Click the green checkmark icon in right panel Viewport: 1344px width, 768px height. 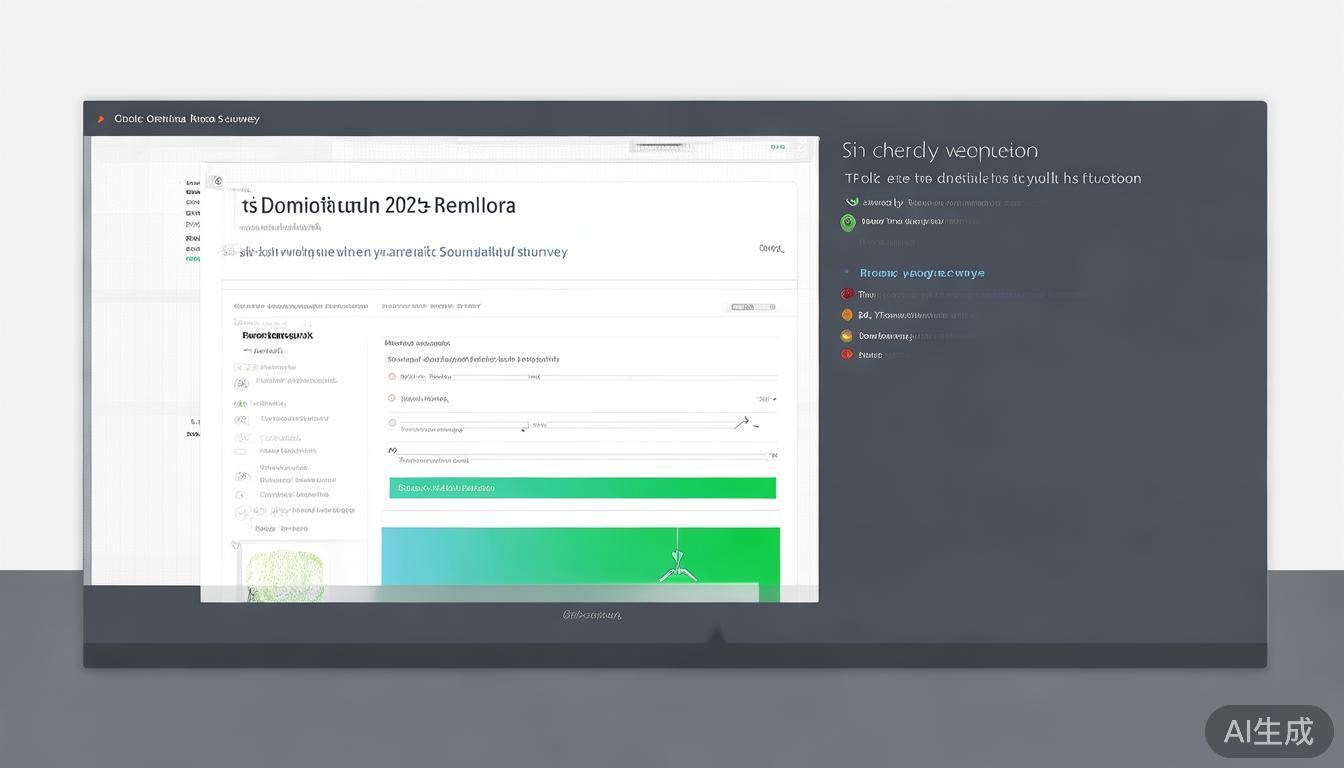(852, 202)
